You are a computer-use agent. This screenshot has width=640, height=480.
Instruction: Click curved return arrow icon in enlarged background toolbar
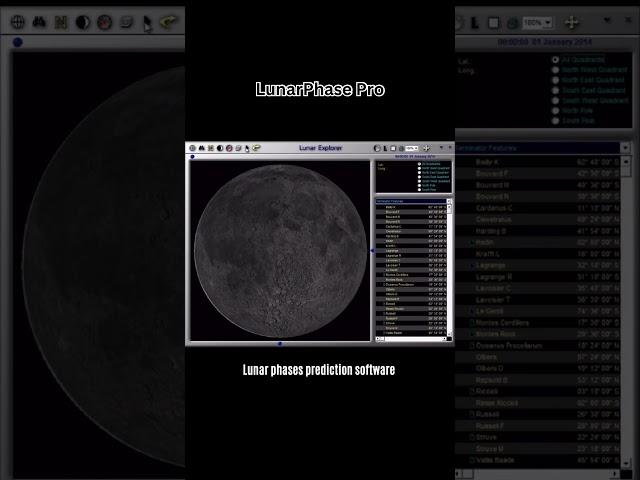click(168, 22)
